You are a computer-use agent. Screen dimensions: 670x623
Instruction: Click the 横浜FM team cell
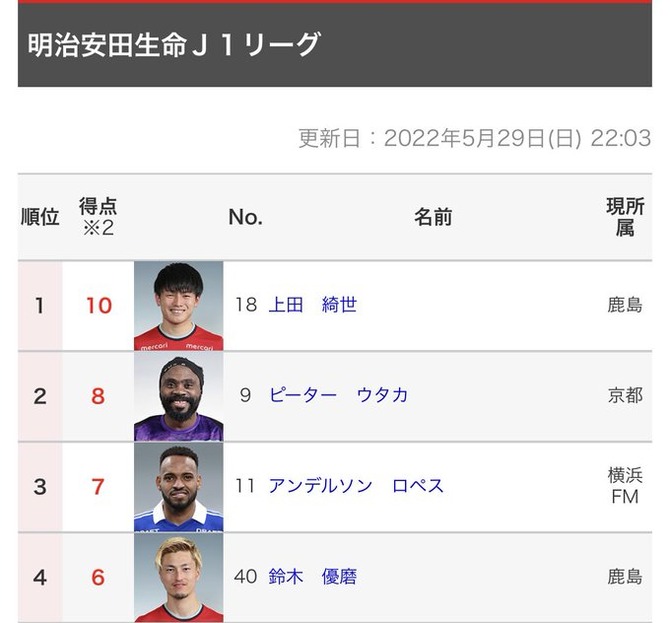click(625, 486)
